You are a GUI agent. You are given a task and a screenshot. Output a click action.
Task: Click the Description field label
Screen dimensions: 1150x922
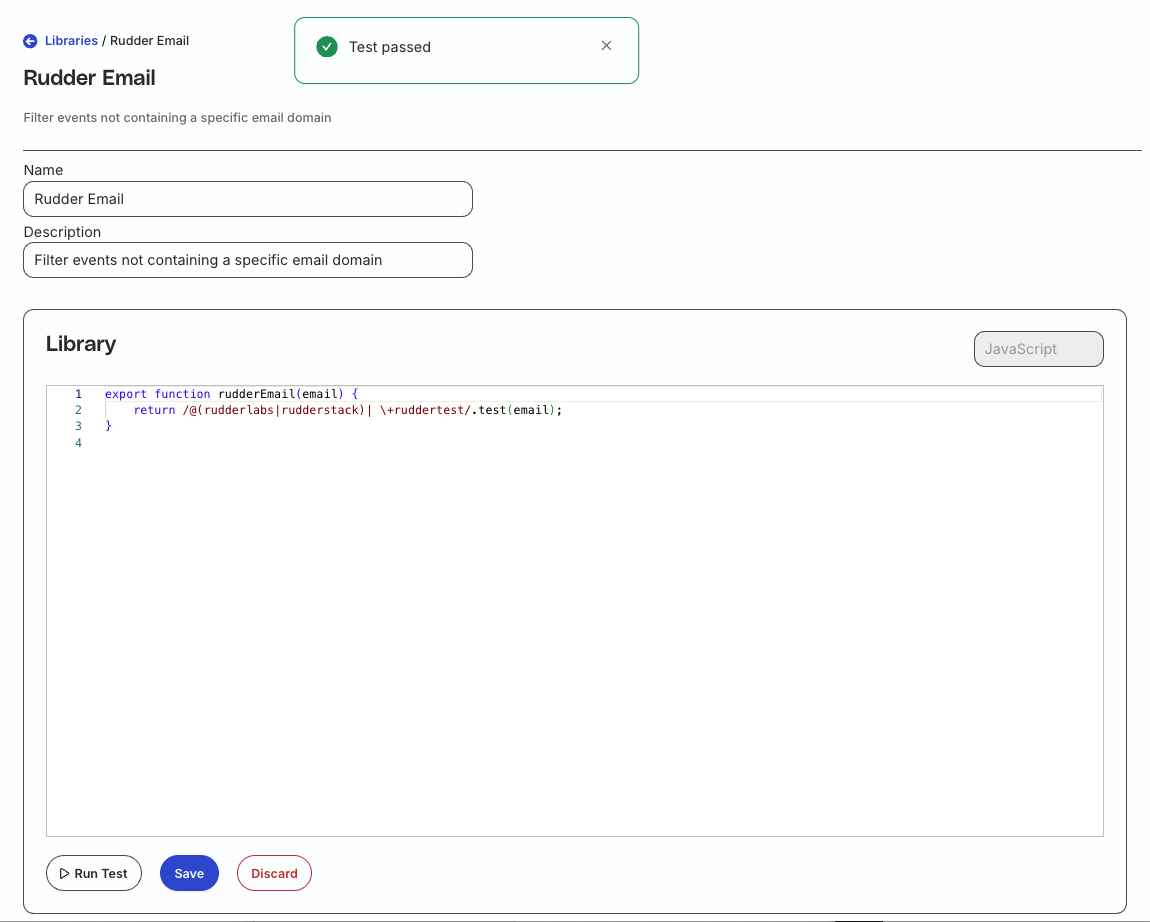pyautogui.click(x=62, y=232)
